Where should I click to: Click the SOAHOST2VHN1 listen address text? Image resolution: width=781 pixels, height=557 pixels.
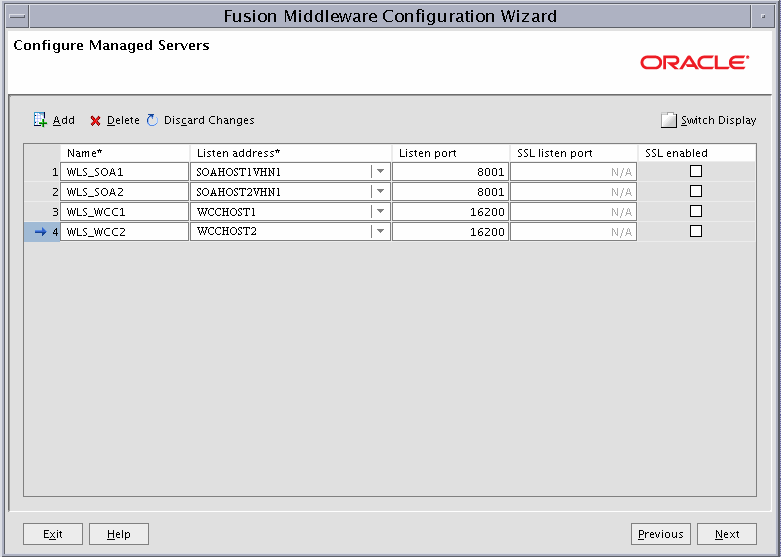tap(239, 192)
